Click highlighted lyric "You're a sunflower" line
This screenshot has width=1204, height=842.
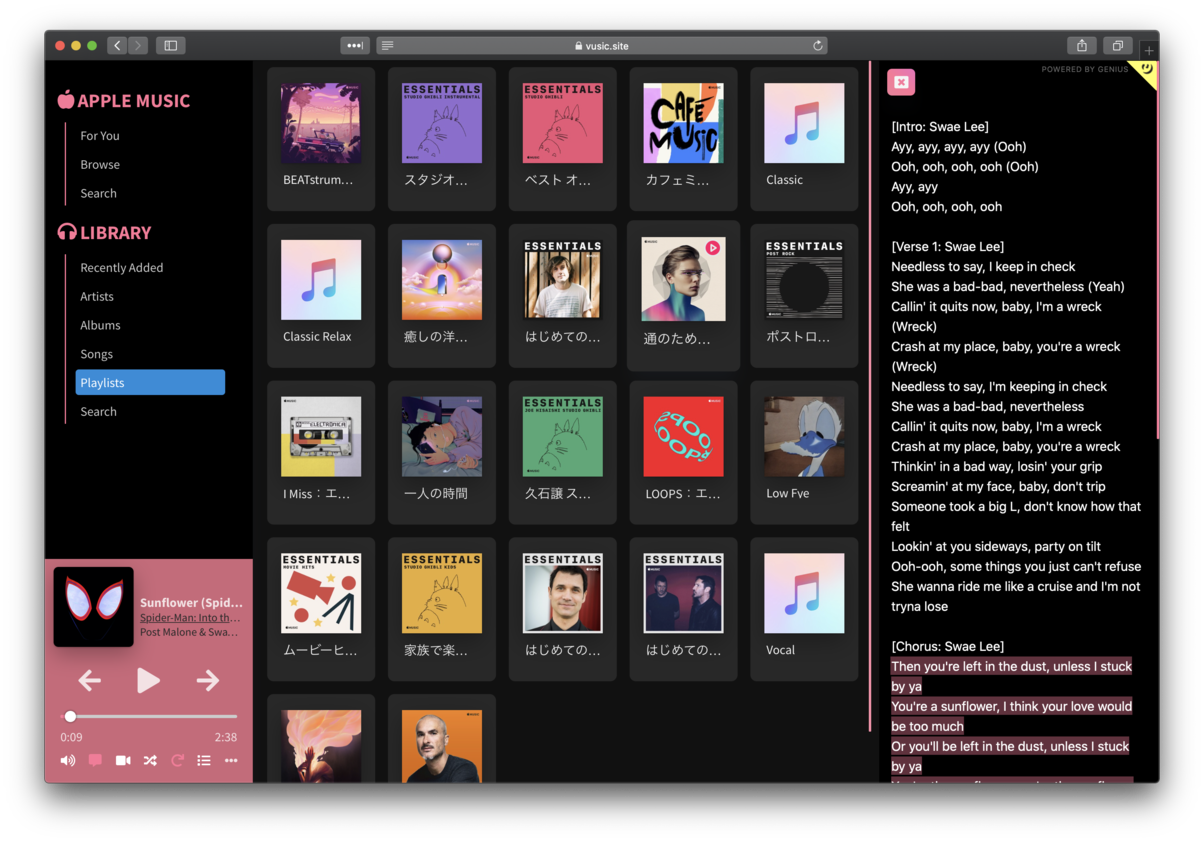pyautogui.click(x=1011, y=716)
